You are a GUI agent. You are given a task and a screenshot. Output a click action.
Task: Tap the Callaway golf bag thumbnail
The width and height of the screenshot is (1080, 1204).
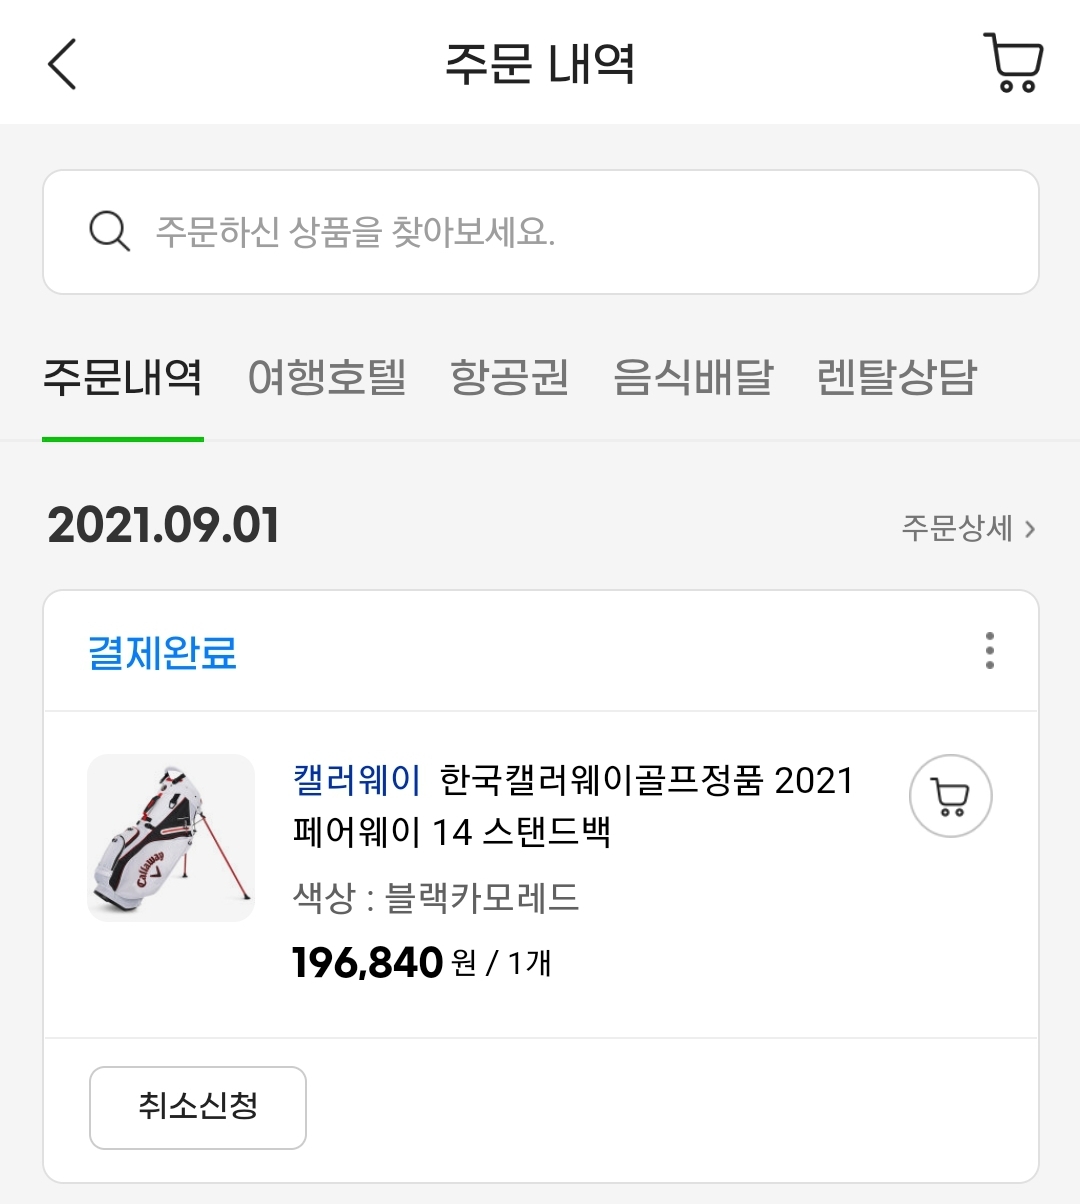point(171,838)
